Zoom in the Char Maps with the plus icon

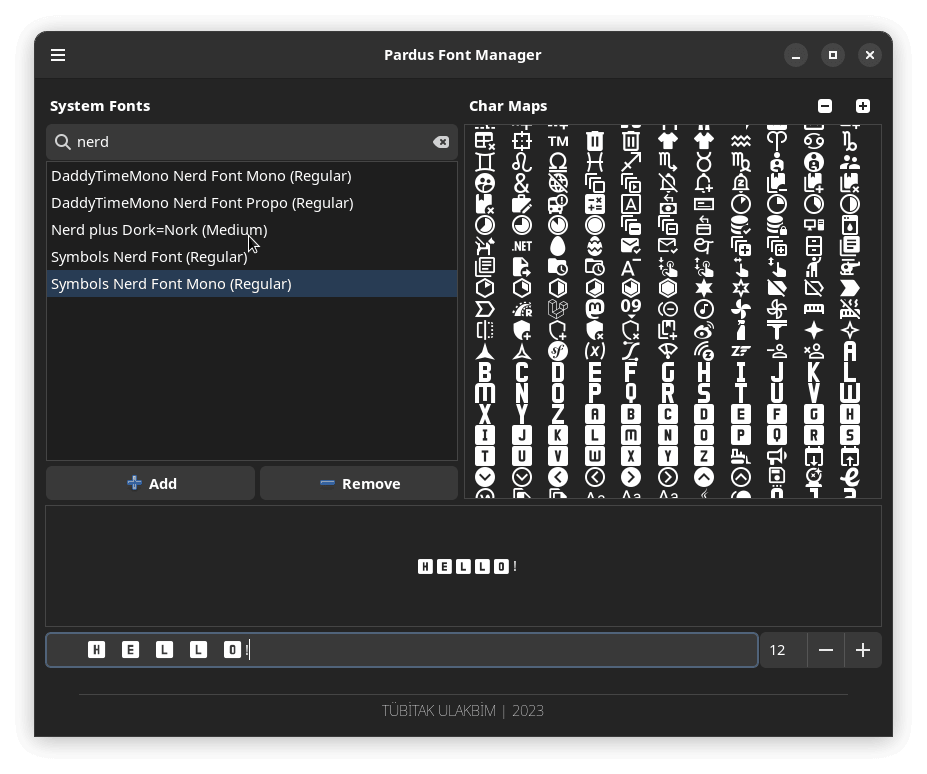861,105
